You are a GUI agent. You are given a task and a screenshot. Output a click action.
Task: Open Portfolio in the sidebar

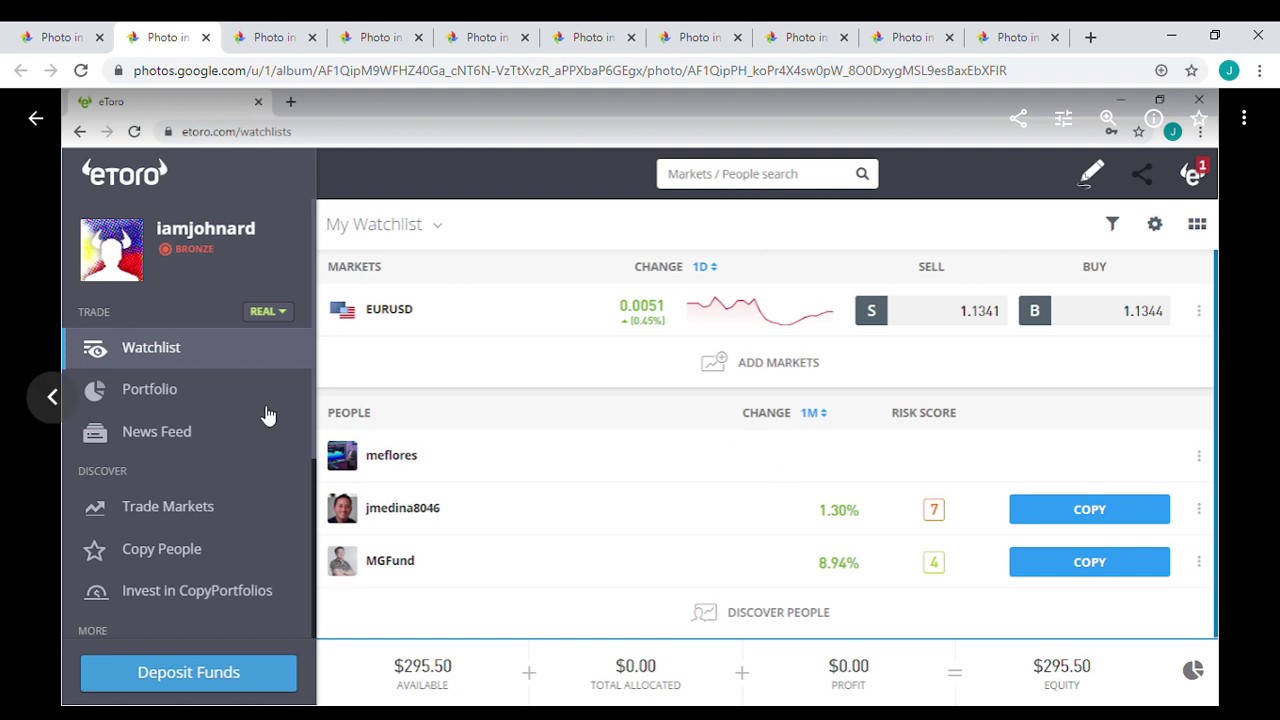pos(188,389)
